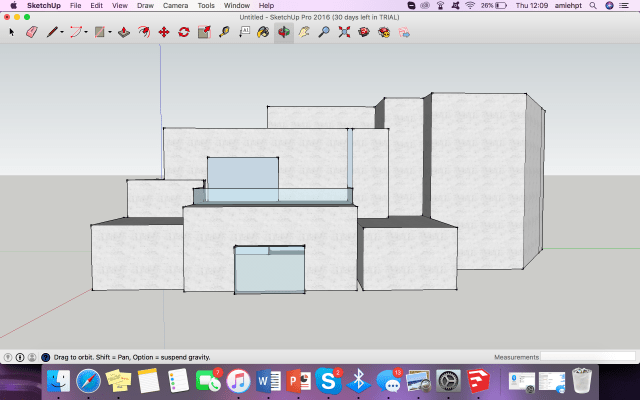640x400 pixels.
Task: Choose the pink Eraser tool
Action: [32, 32]
